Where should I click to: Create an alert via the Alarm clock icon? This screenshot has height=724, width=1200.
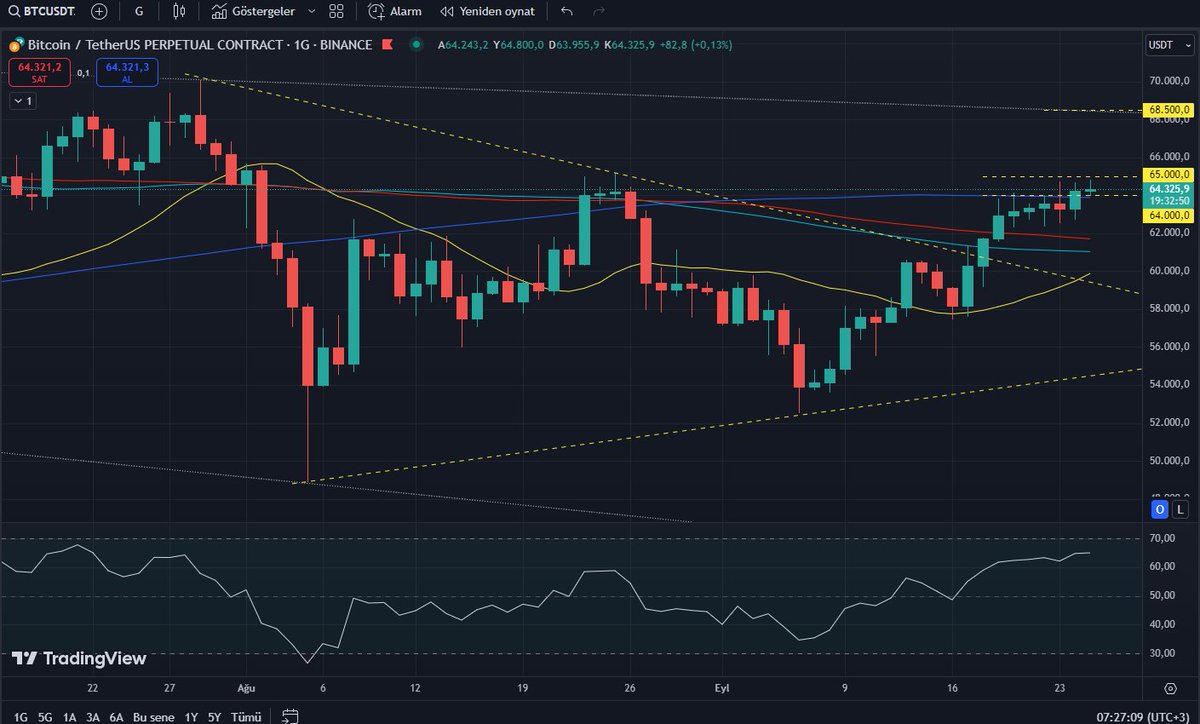click(x=378, y=11)
